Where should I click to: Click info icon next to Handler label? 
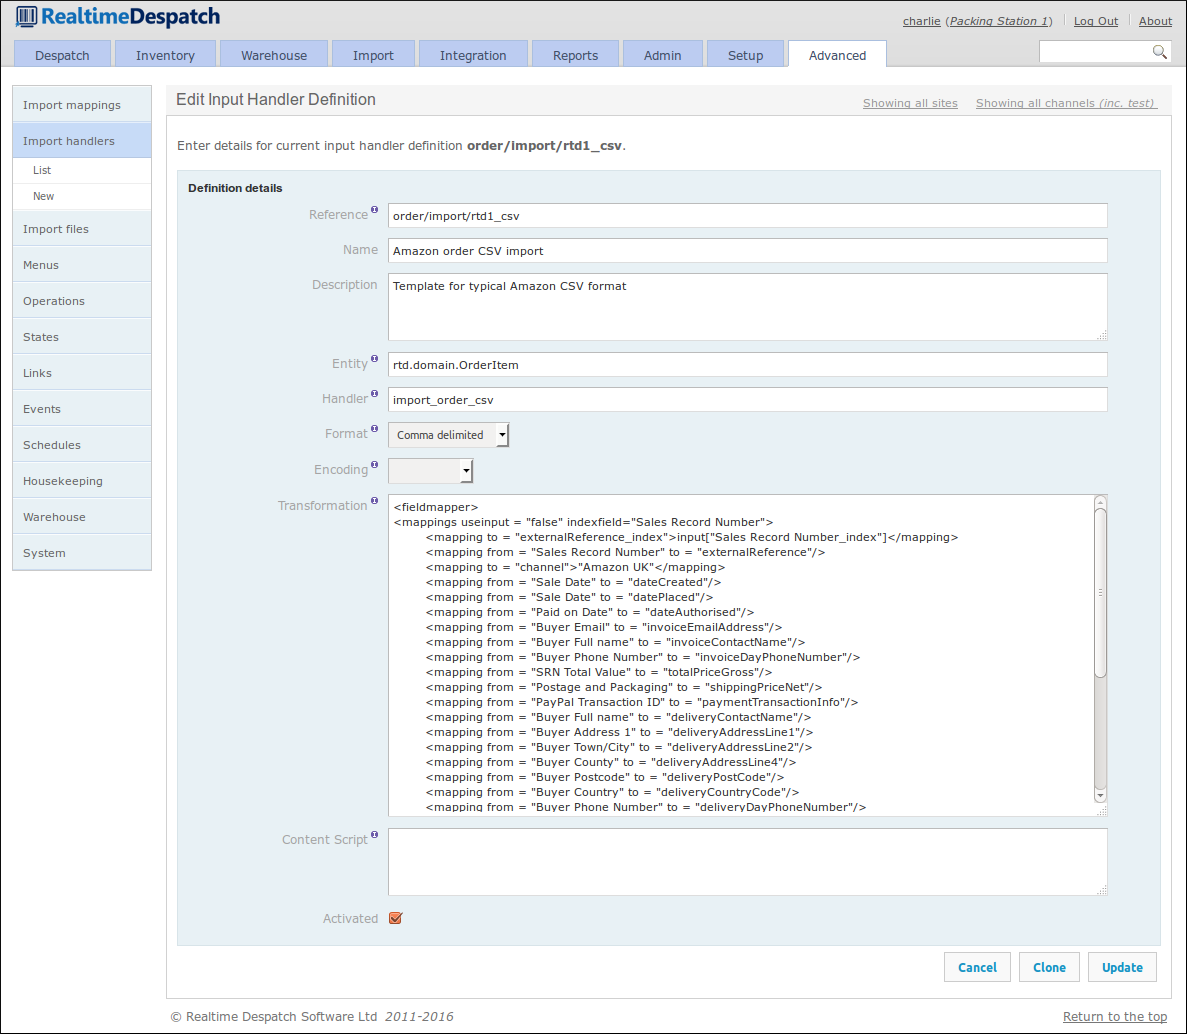[x=374, y=394]
